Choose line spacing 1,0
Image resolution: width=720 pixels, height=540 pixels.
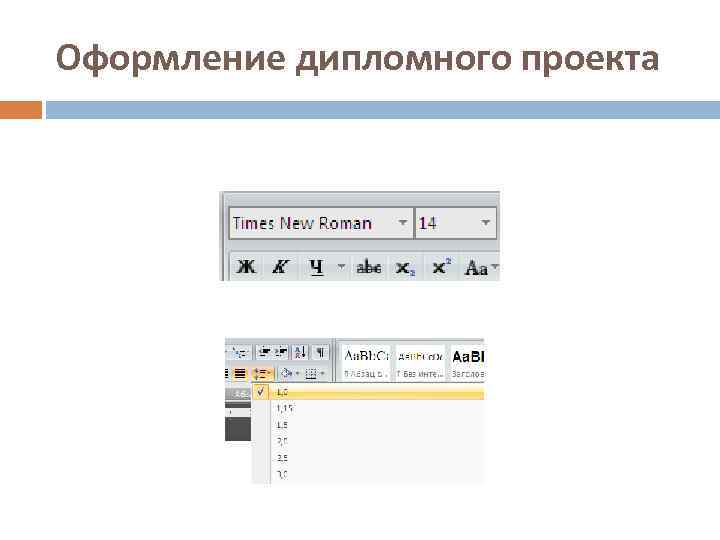(368, 392)
